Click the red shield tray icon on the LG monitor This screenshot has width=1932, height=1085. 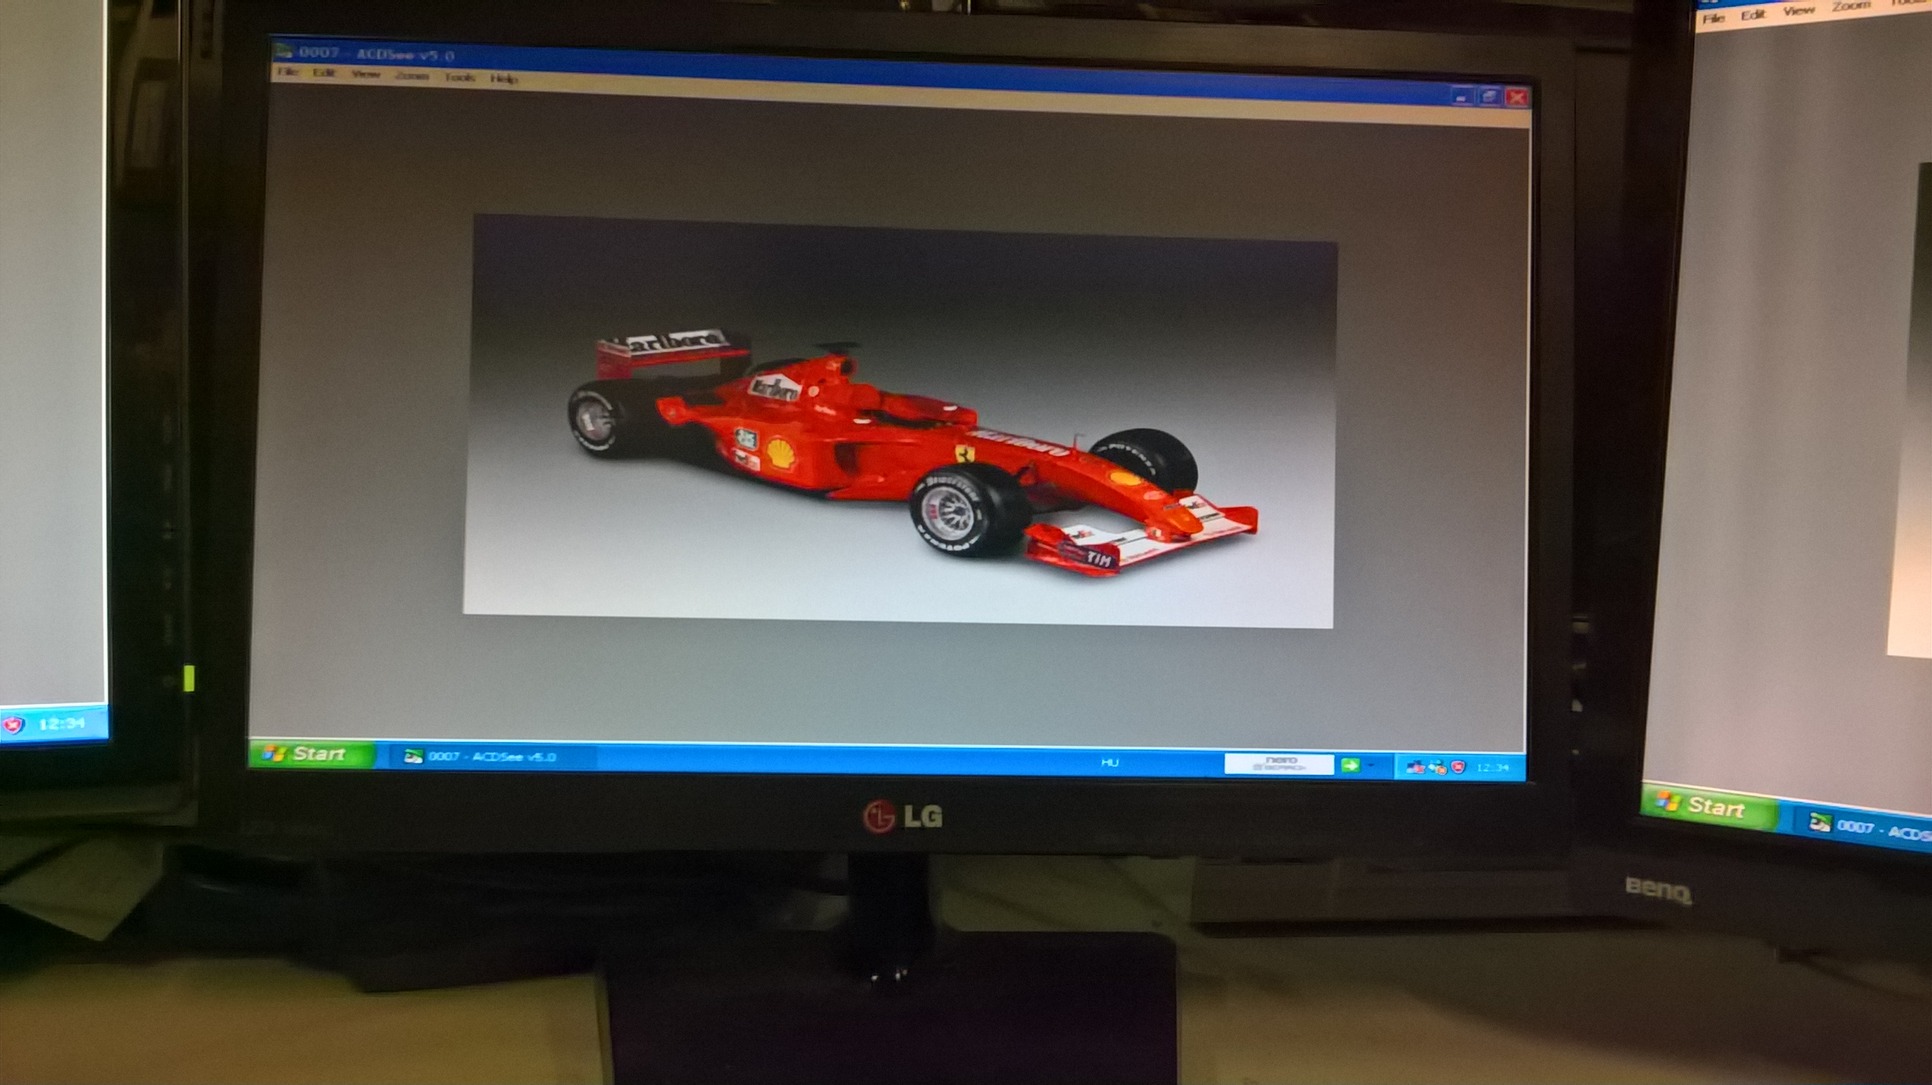pyautogui.click(x=1458, y=767)
